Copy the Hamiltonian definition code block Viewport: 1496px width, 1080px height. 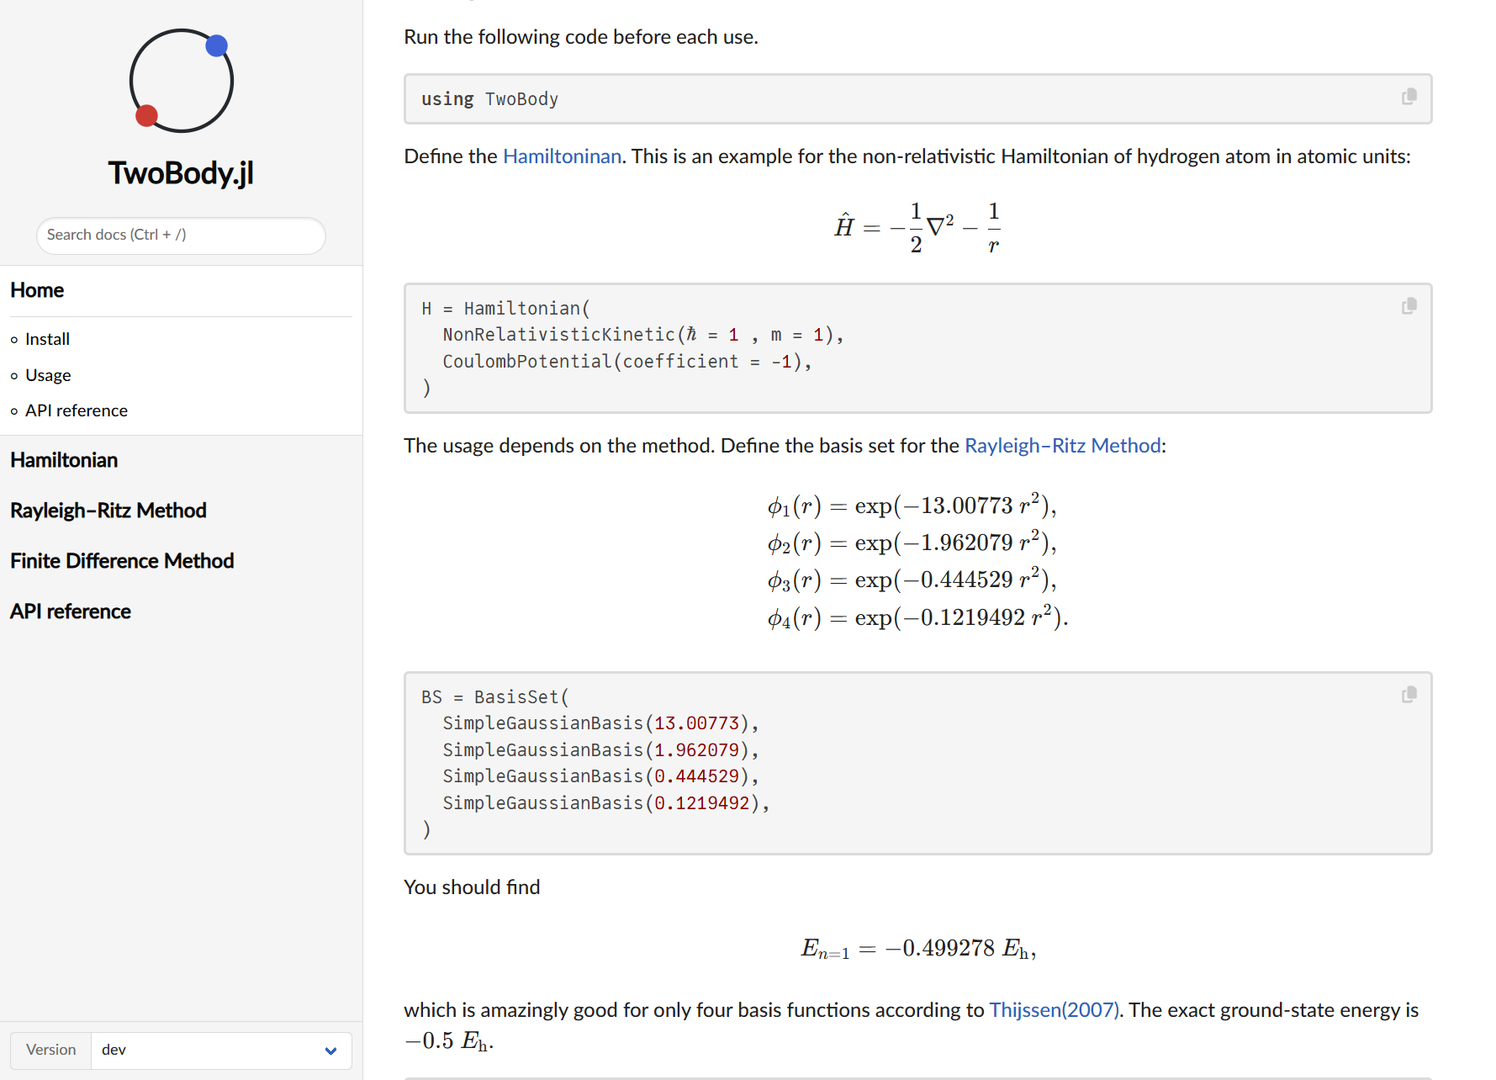[1408, 307]
